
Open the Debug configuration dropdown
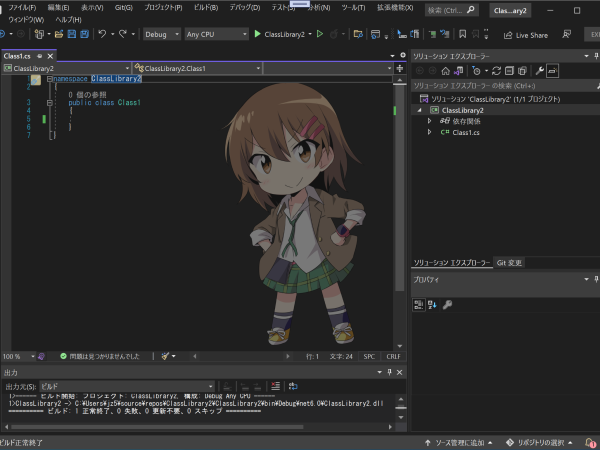pyautogui.click(x=162, y=34)
